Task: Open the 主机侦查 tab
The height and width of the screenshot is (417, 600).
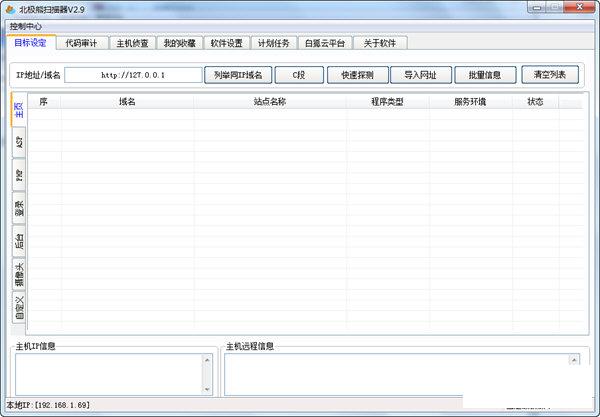Action: point(132,43)
